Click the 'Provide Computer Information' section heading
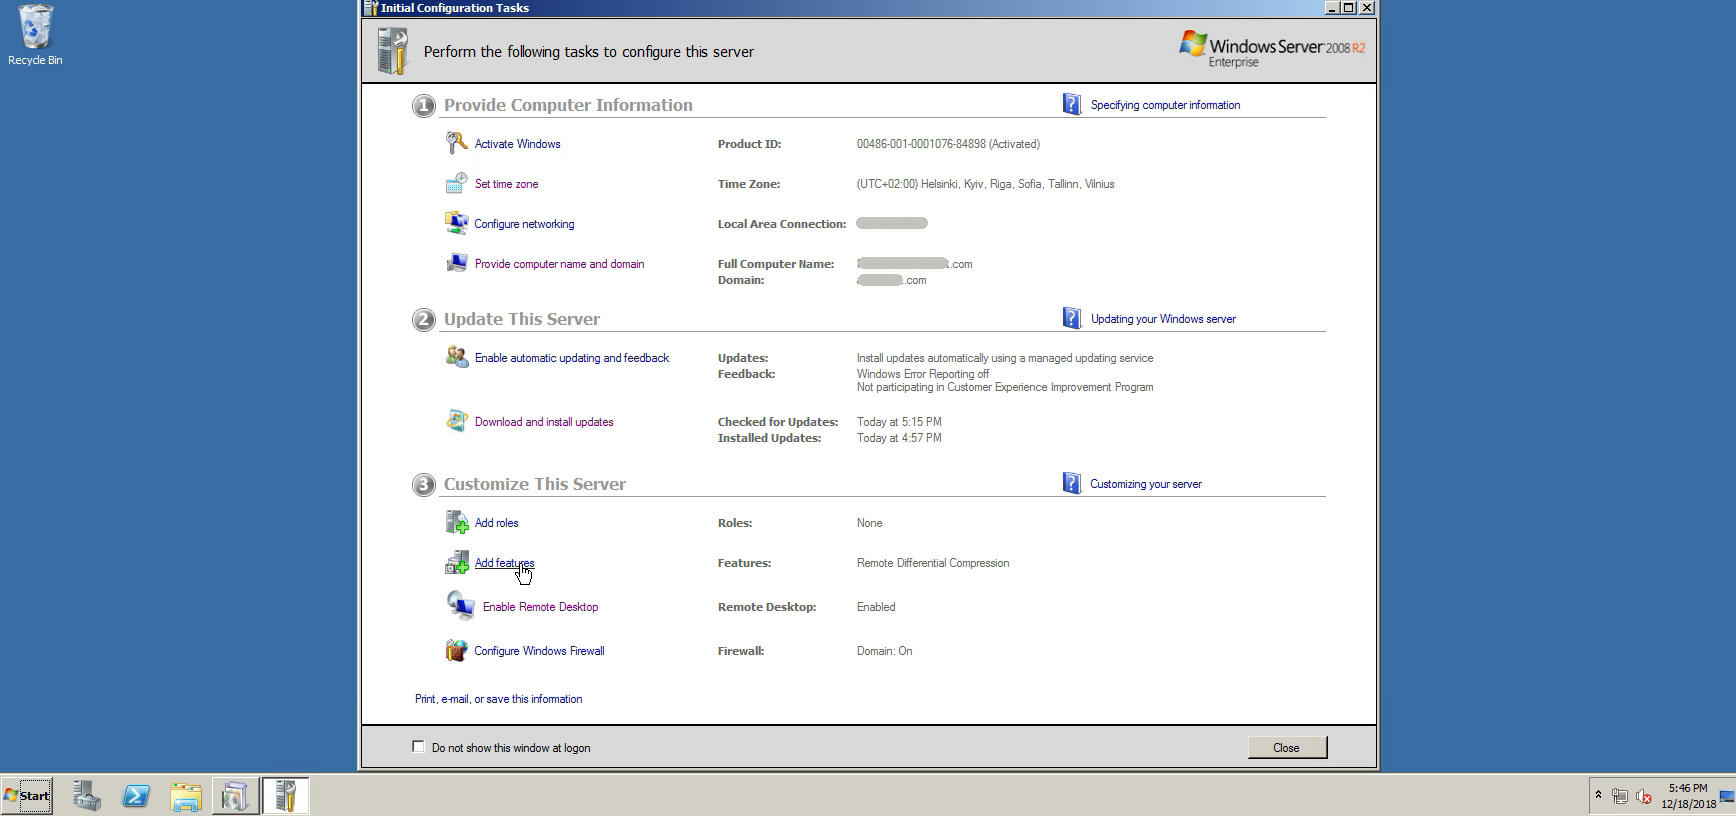This screenshot has height=816, width=1736. (x=568, y=105)
